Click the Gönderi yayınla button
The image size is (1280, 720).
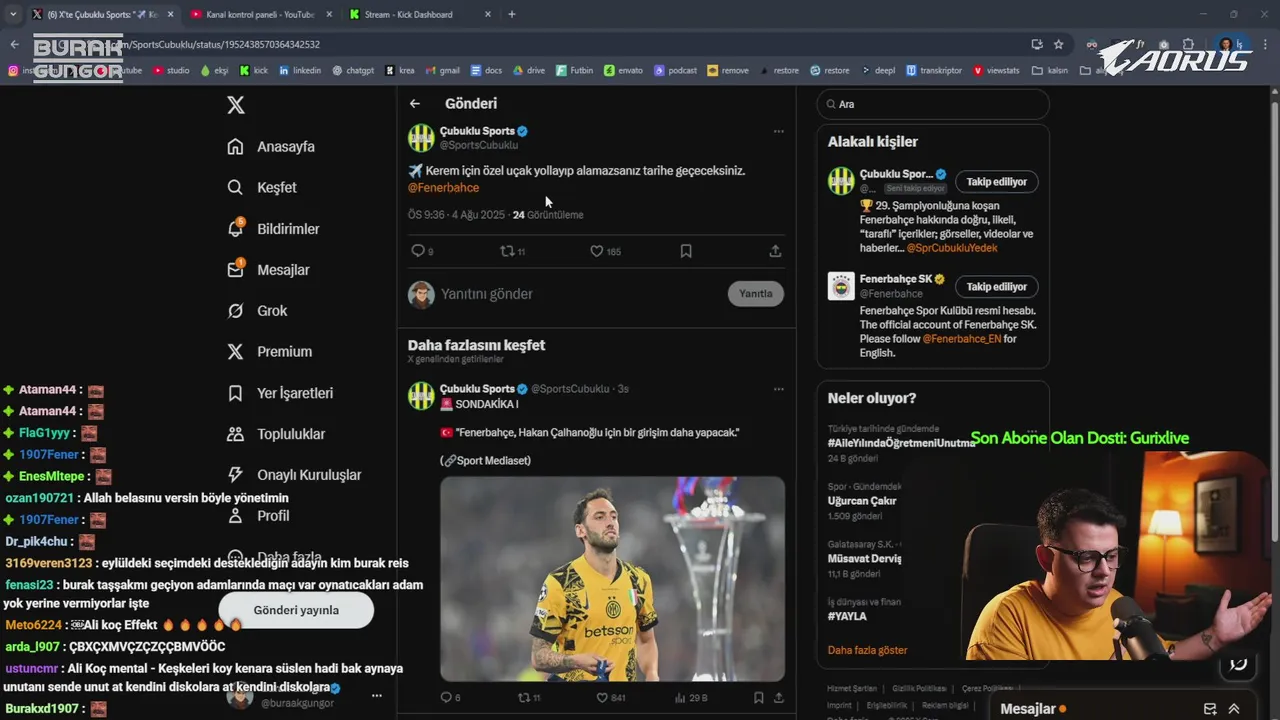coord(296,610)
